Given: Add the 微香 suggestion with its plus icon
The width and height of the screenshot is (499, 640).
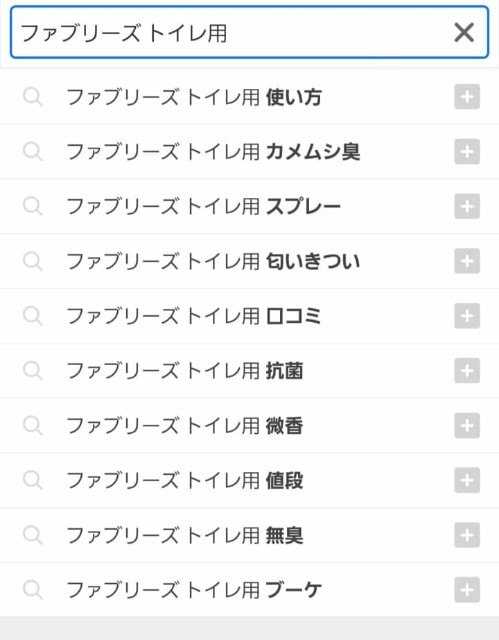Looking at the screenshot, I should (467, 425).
